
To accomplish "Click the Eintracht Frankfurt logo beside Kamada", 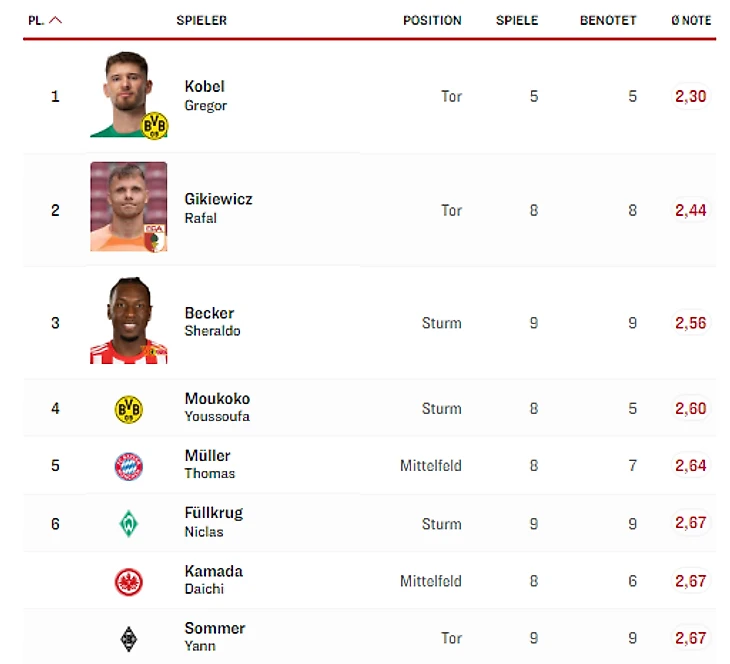I will coord(128,582).
